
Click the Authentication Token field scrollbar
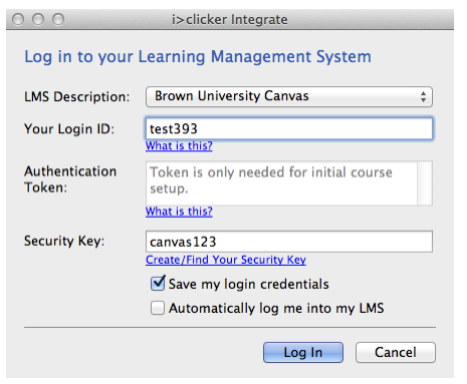click(425, 183)
